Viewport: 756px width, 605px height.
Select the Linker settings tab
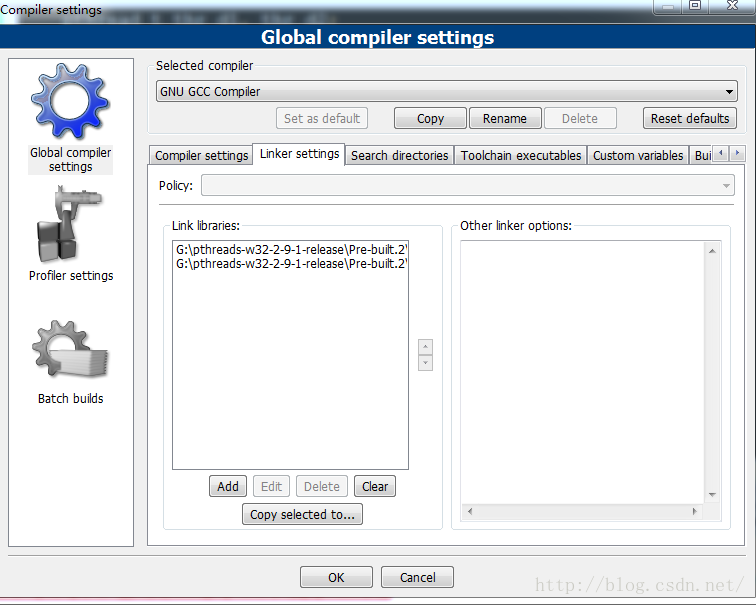pyautogui.click(x=299, y=154)
